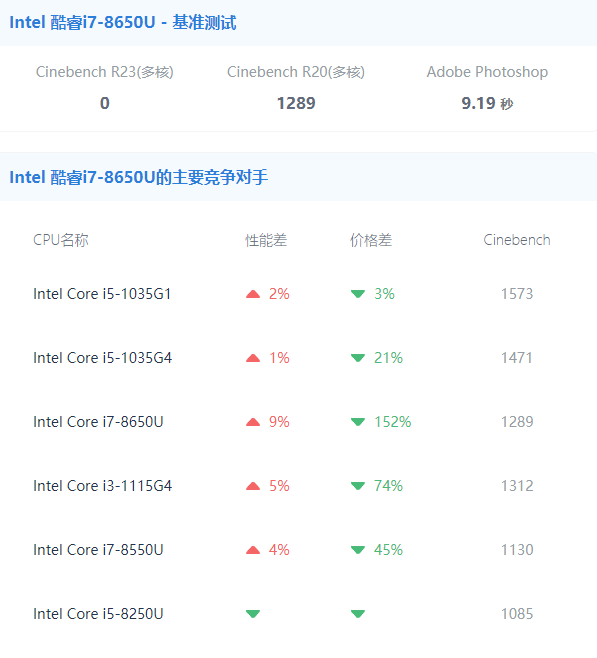Click red up arrow in i3-1115G4 row
Viewport: 597px width, 658px height.
253,486
